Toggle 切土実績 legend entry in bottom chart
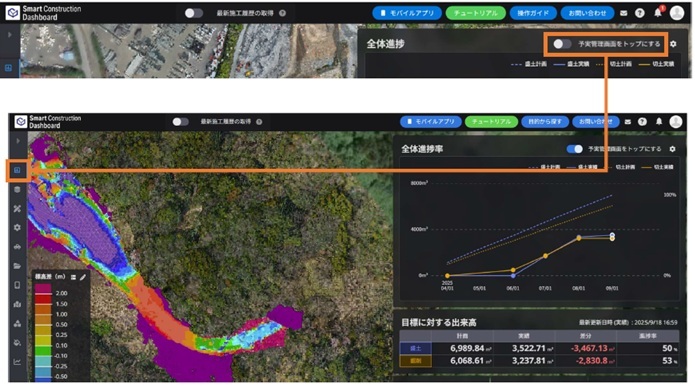Viewport: 695px width, 387px height. 657,167
